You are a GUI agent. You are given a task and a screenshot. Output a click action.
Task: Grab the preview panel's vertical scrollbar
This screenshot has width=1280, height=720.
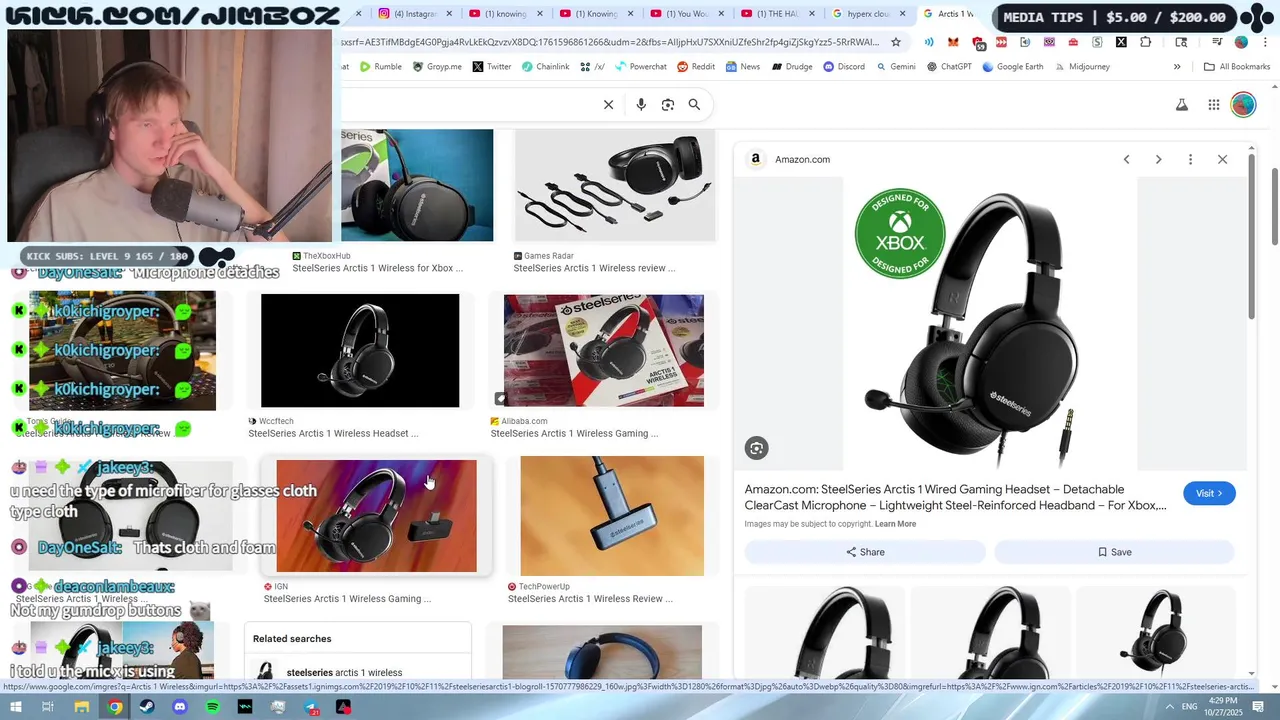coord(1251,238)
